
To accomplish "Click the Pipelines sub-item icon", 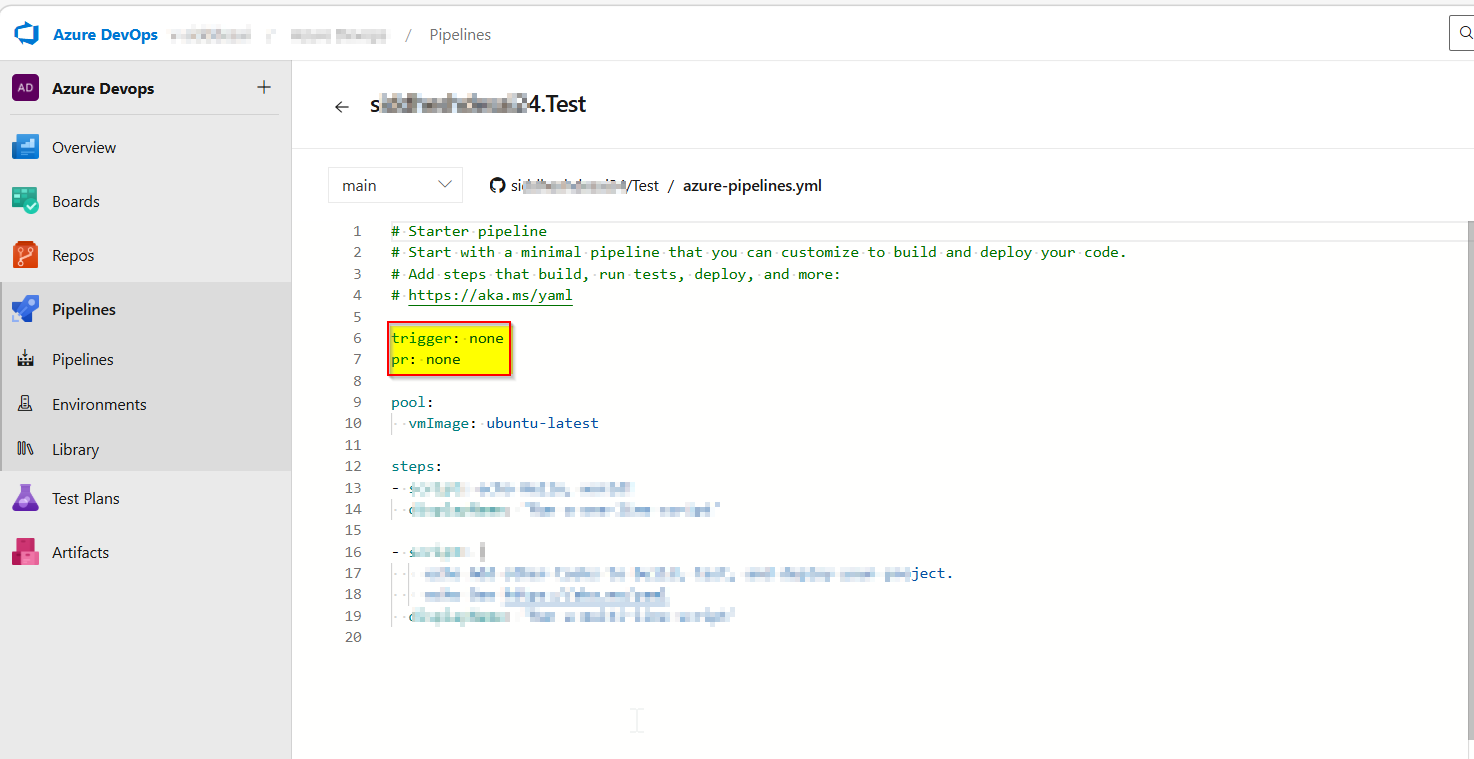I will (x=26, y=359).
